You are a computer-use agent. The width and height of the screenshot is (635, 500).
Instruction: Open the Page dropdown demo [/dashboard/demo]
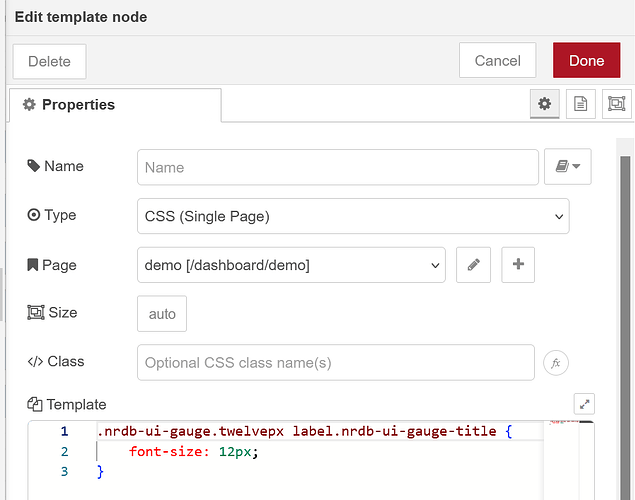(291, 265)
